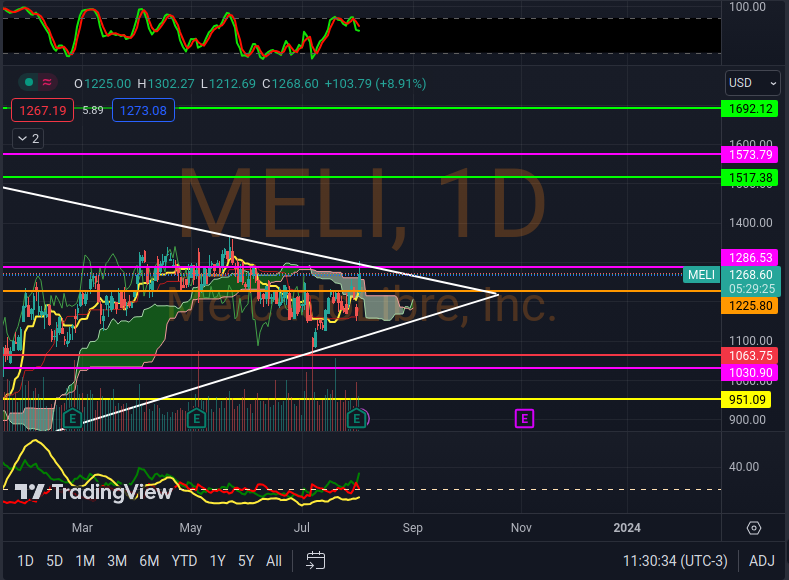
Task: Click the blue buy price 1273.08 button
Action: (x=143, y=110)
